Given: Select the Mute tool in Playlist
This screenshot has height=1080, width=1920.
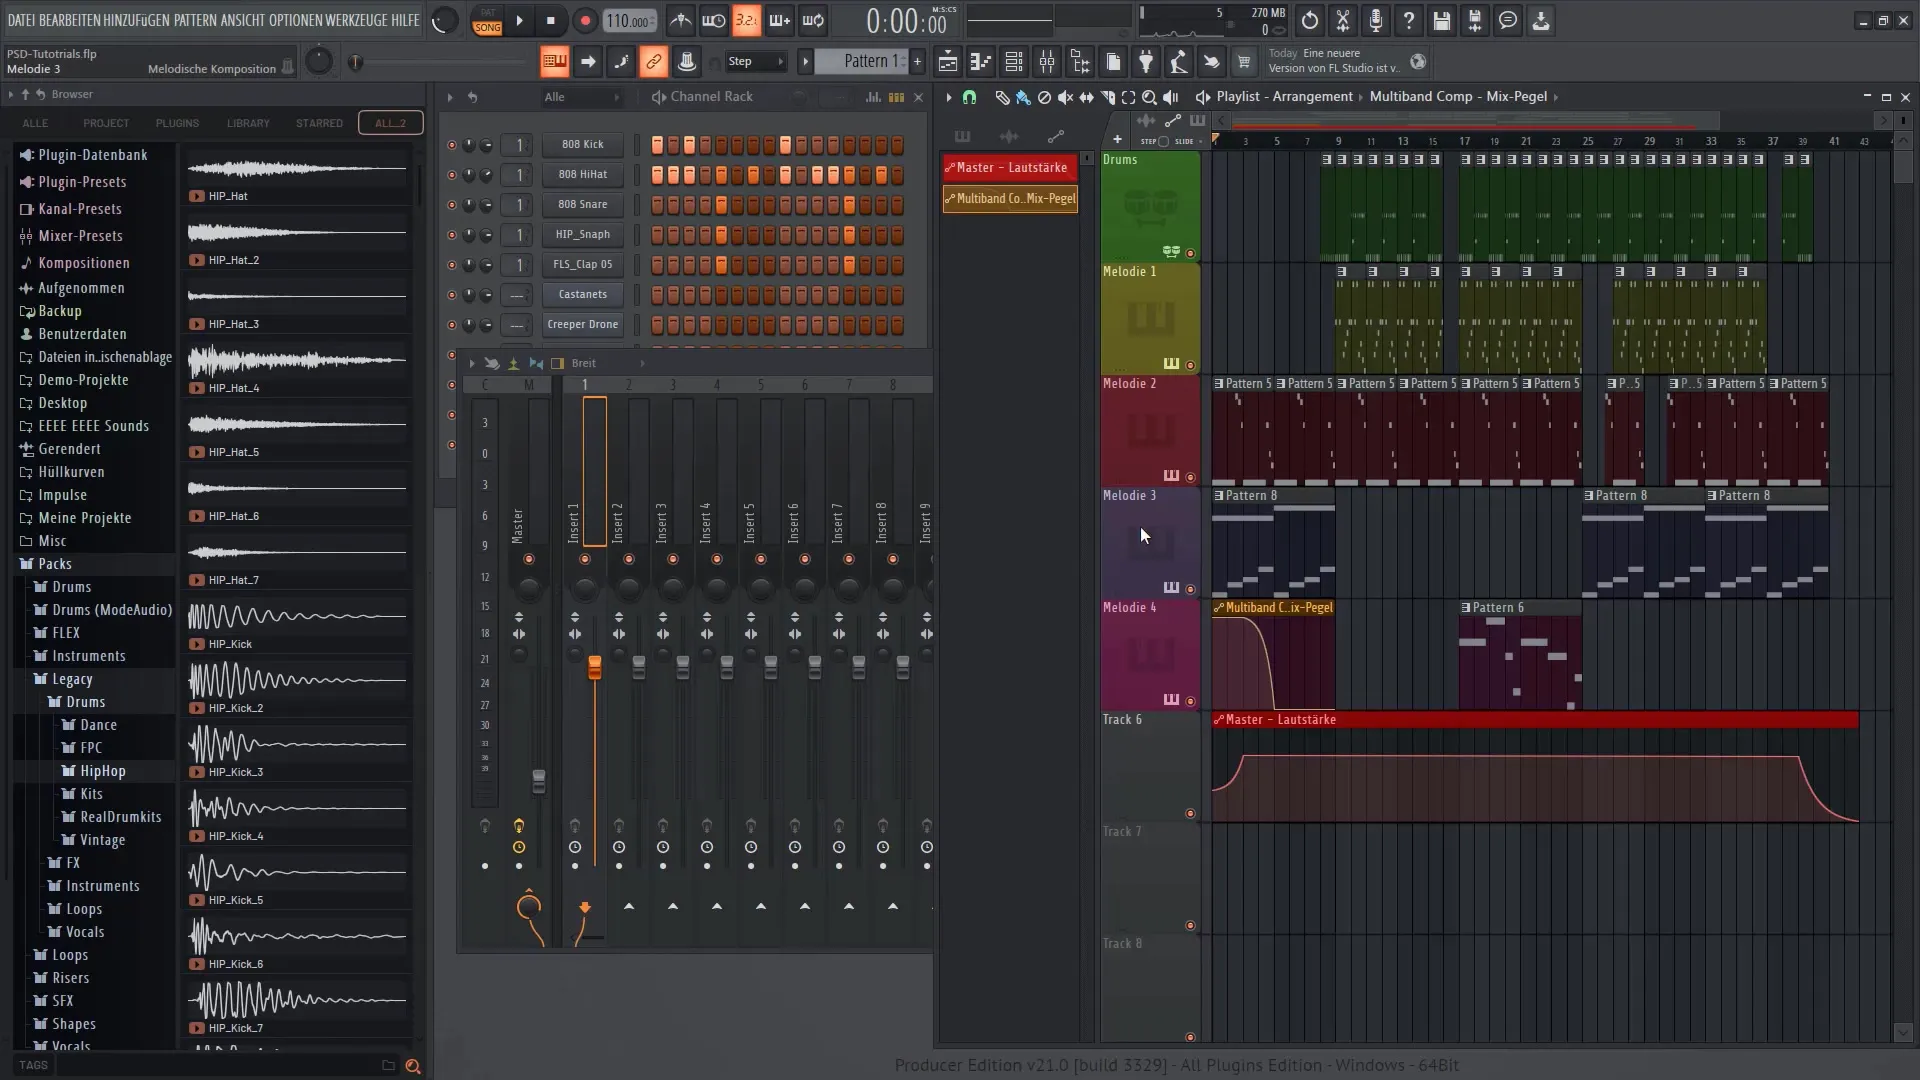Looking at the screenshot, I should [1065, 97].
